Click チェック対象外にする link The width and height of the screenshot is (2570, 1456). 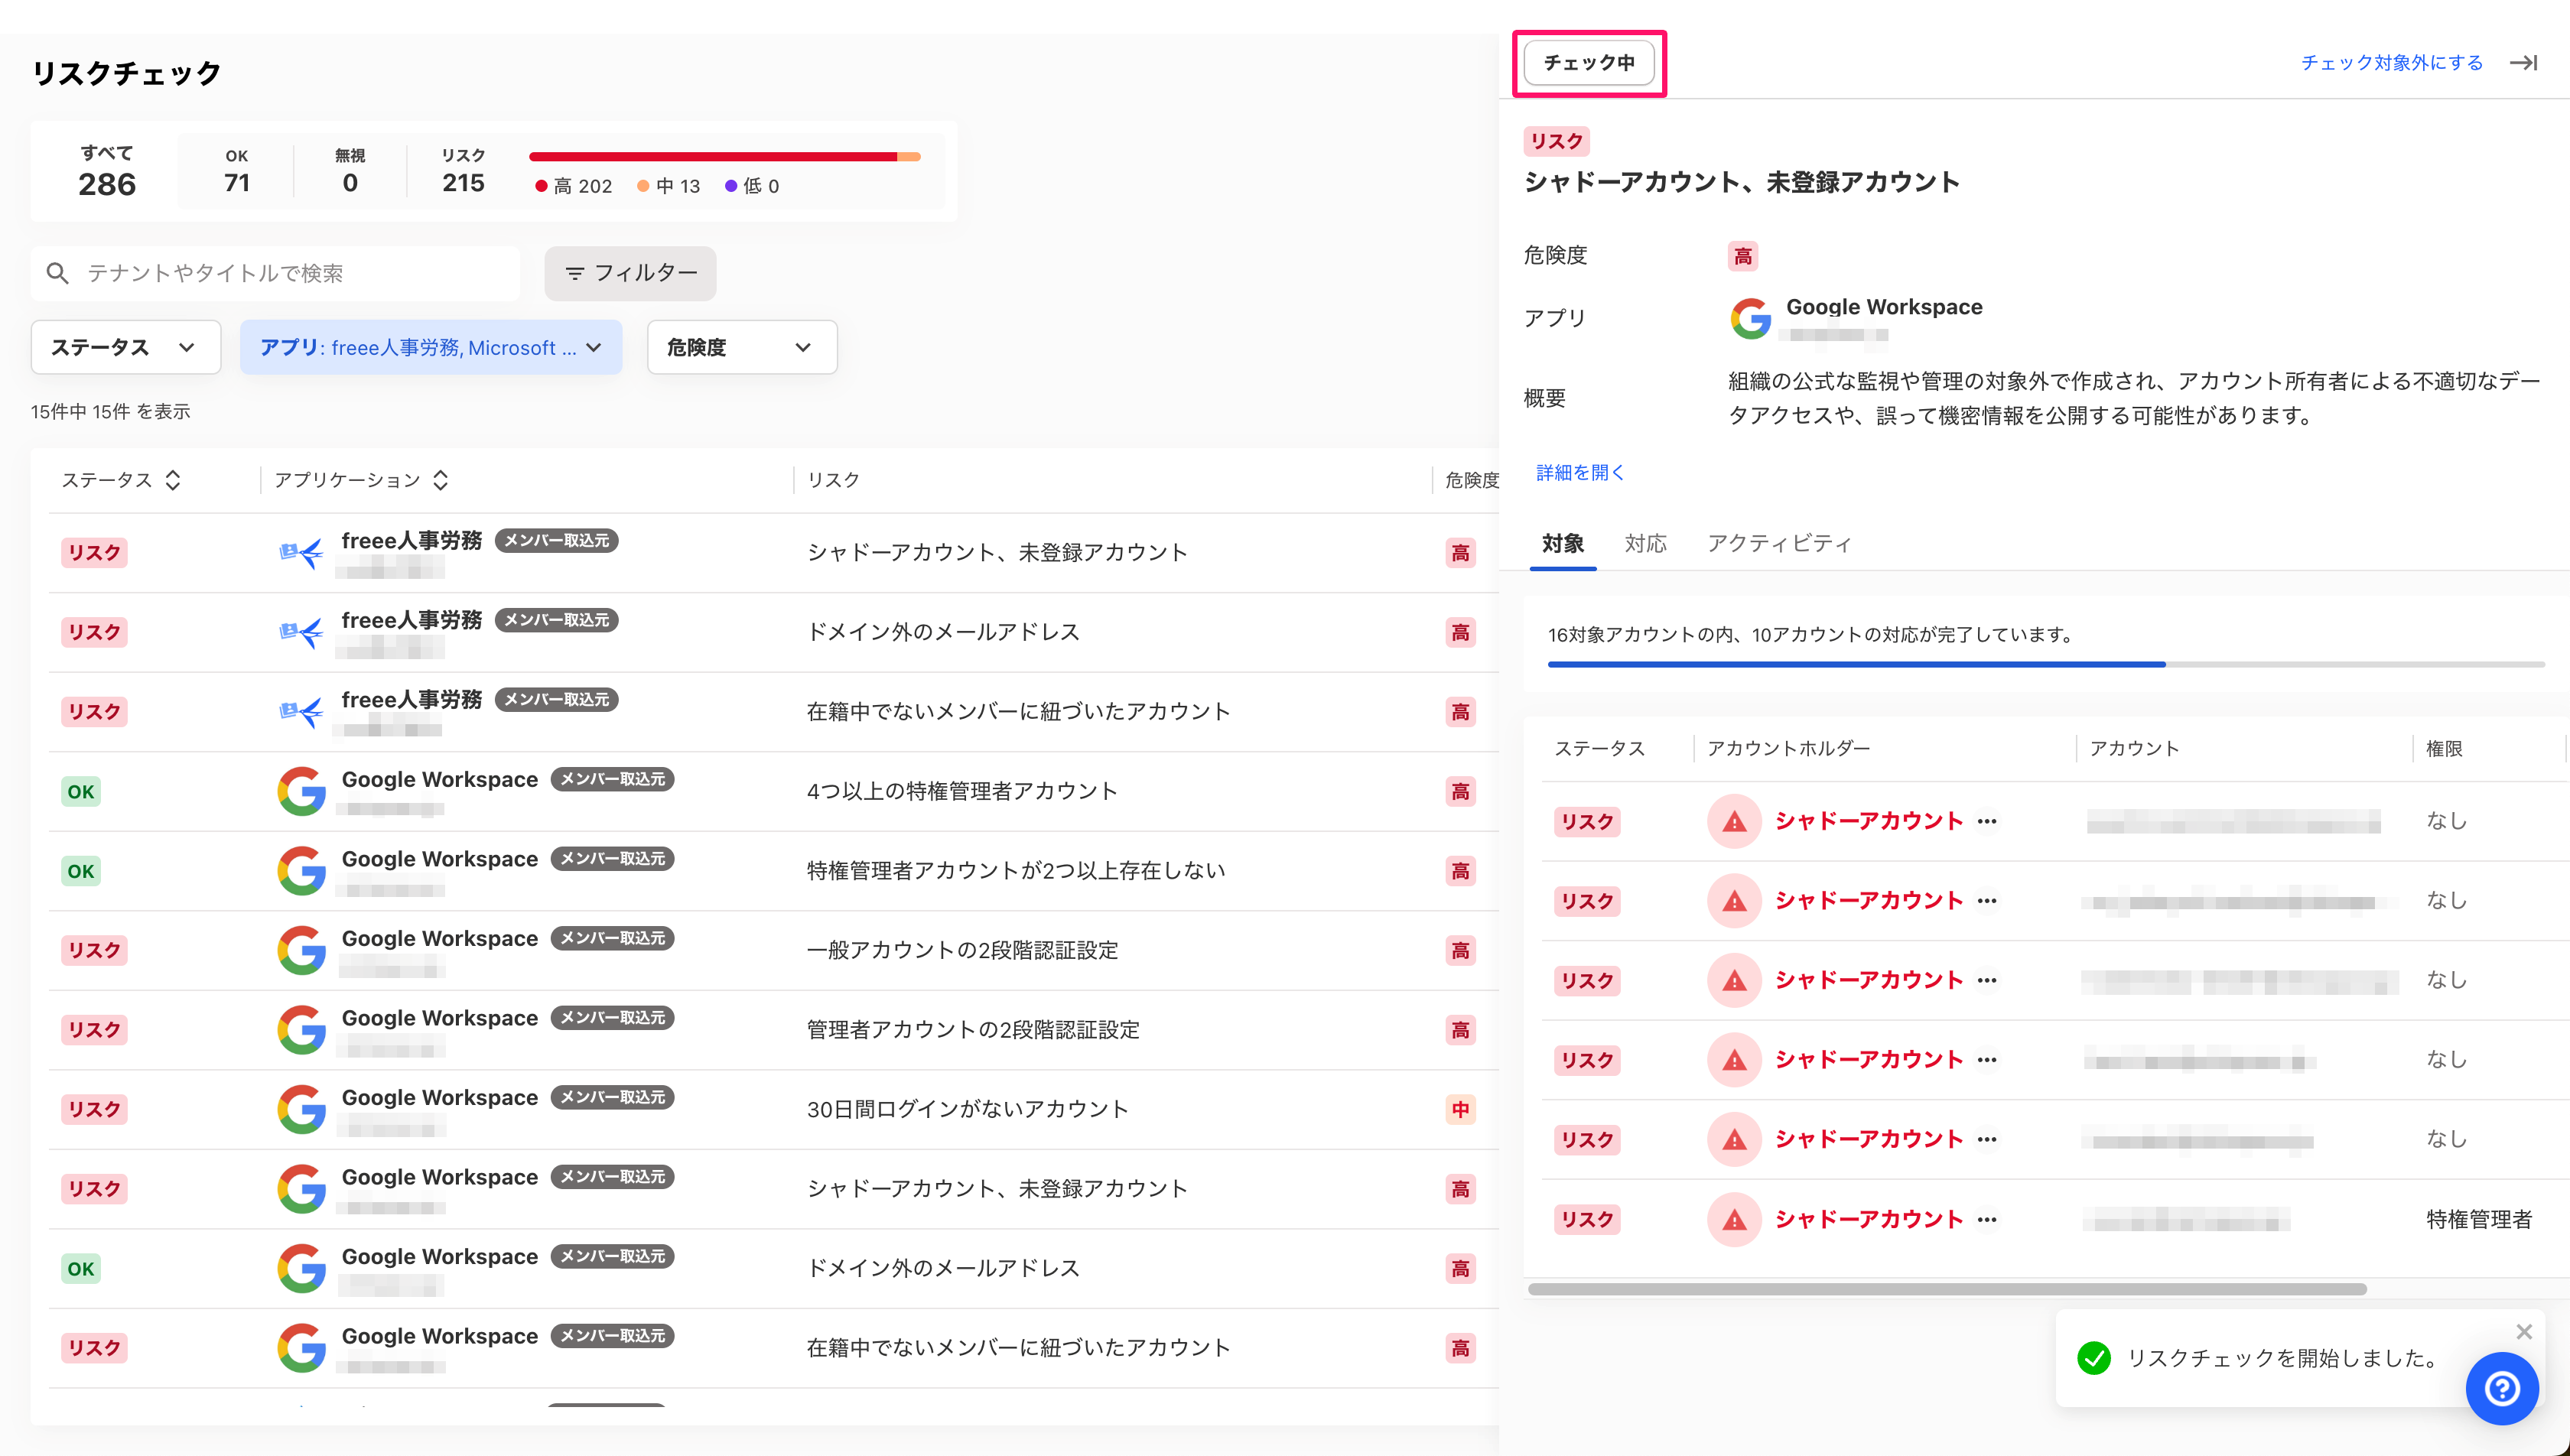click(x=2392, y=63)
